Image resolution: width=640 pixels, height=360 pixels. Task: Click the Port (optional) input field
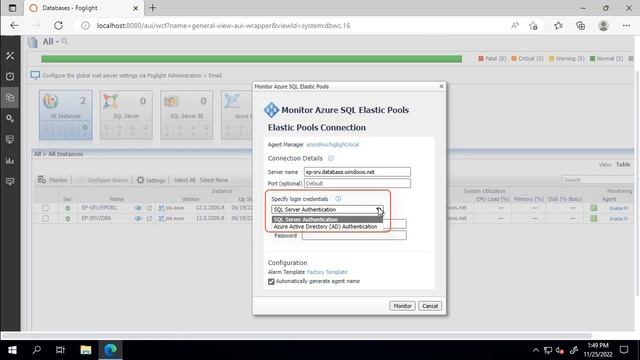pos(357,183)
